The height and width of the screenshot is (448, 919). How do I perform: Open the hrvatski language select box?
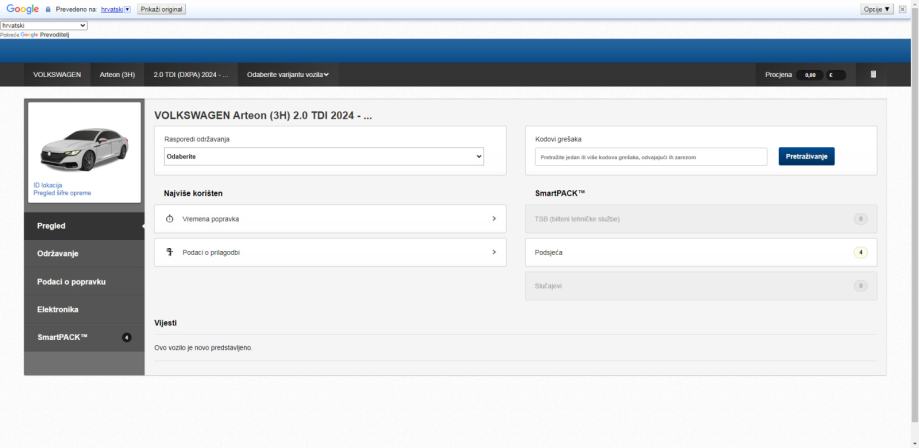[44, 26]
